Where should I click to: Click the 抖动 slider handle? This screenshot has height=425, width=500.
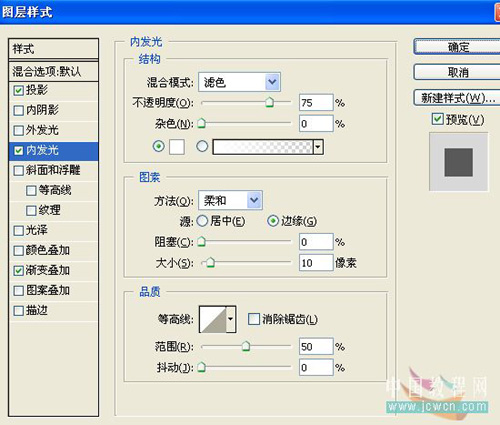(201, 367)
